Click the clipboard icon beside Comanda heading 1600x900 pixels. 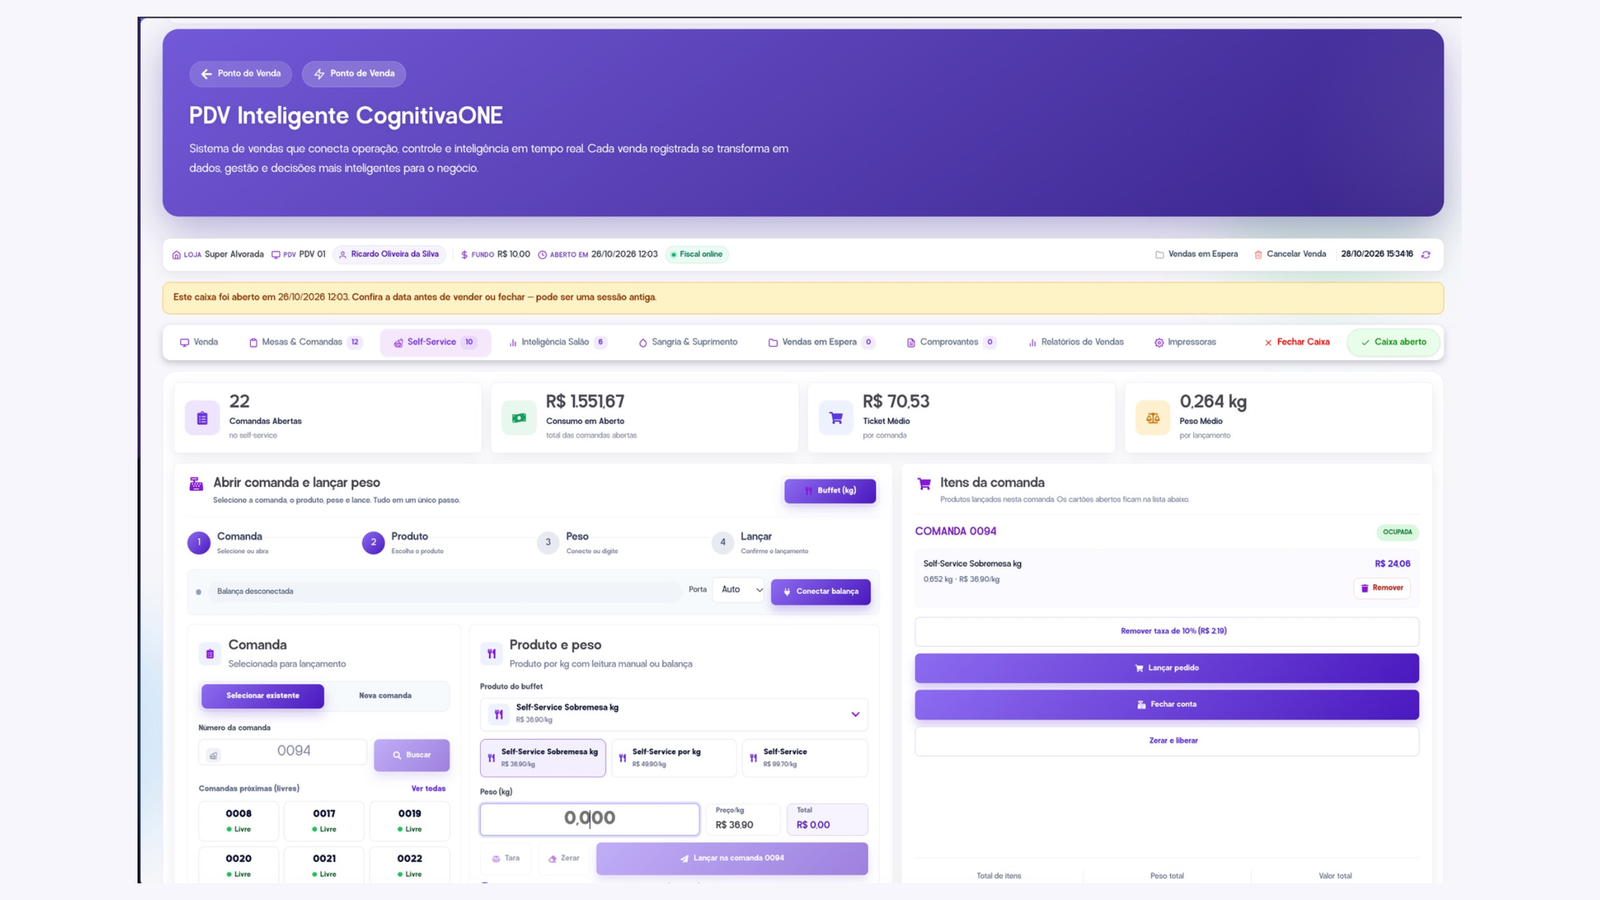click(210, 654)
